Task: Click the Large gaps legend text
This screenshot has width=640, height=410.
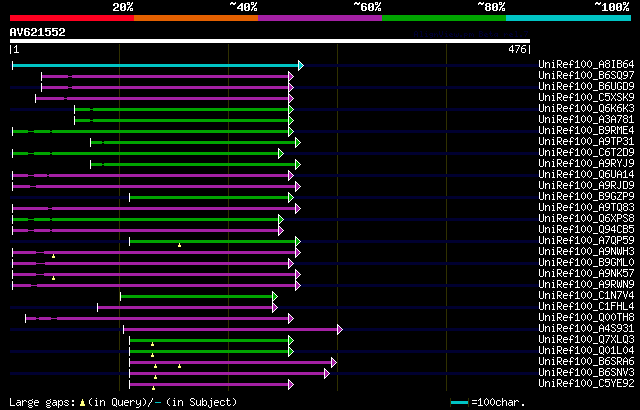Action: coord(123,402)
